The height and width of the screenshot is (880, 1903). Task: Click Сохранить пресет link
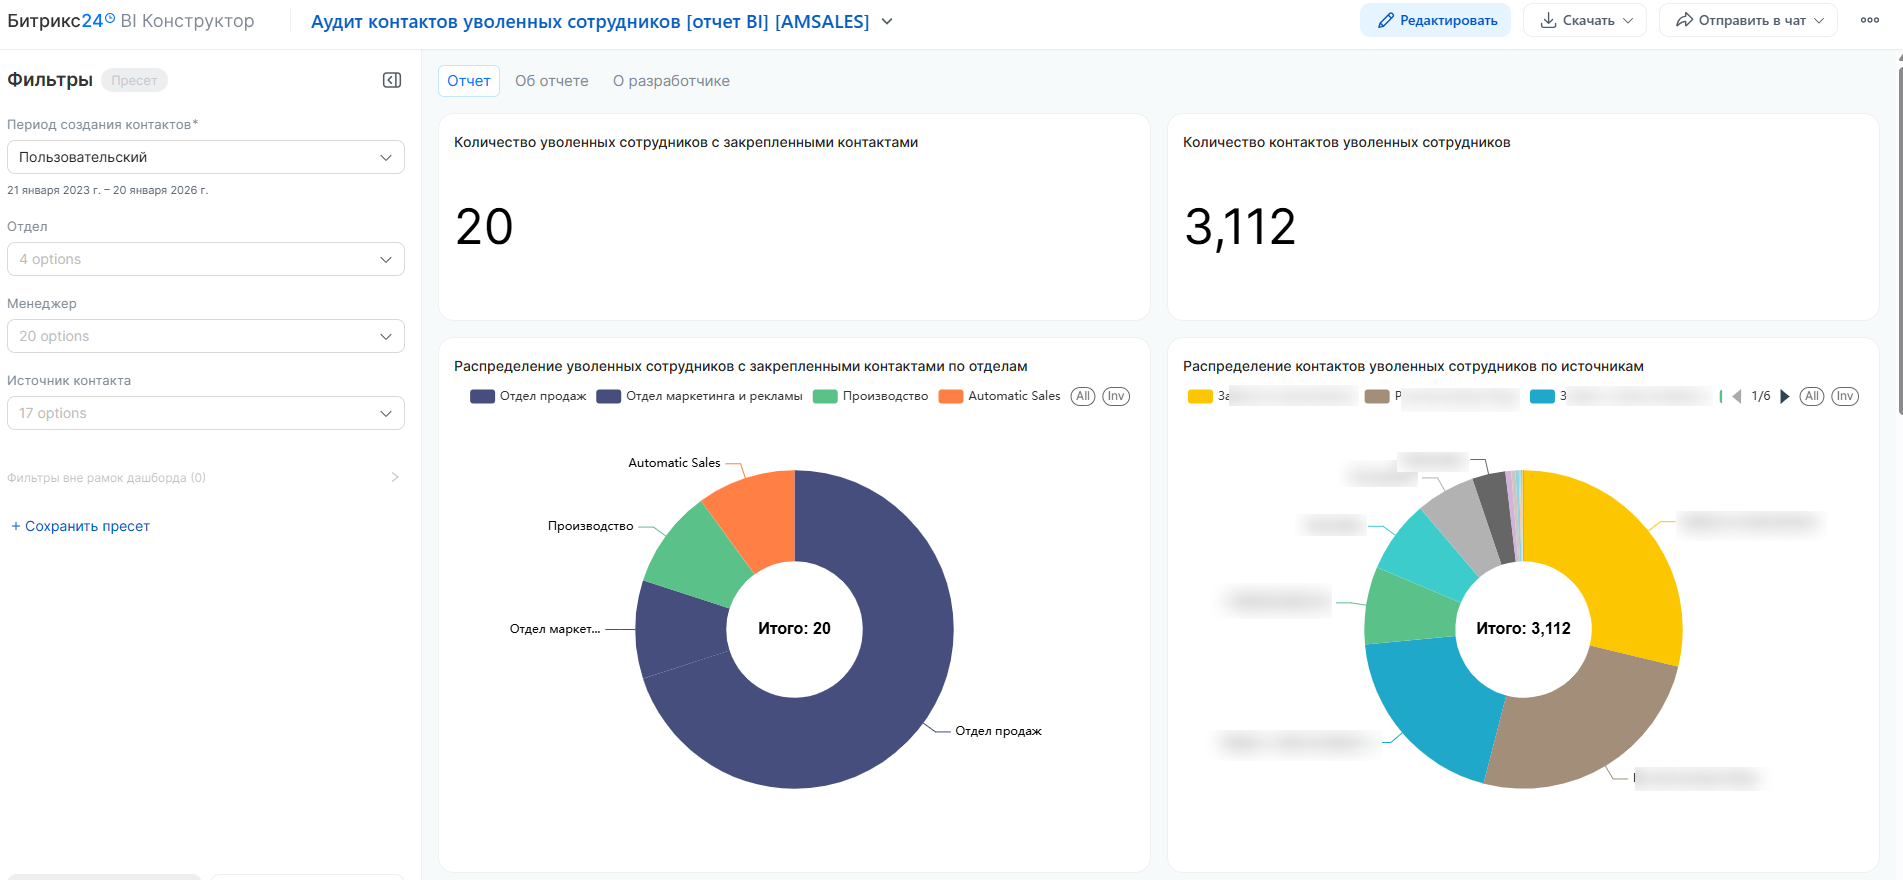coord(81,526)
